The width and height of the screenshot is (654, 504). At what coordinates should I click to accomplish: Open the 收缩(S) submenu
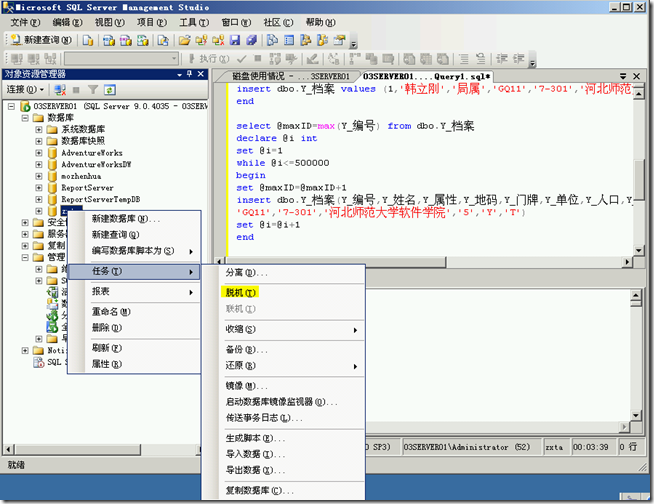(x=291, y=329)
